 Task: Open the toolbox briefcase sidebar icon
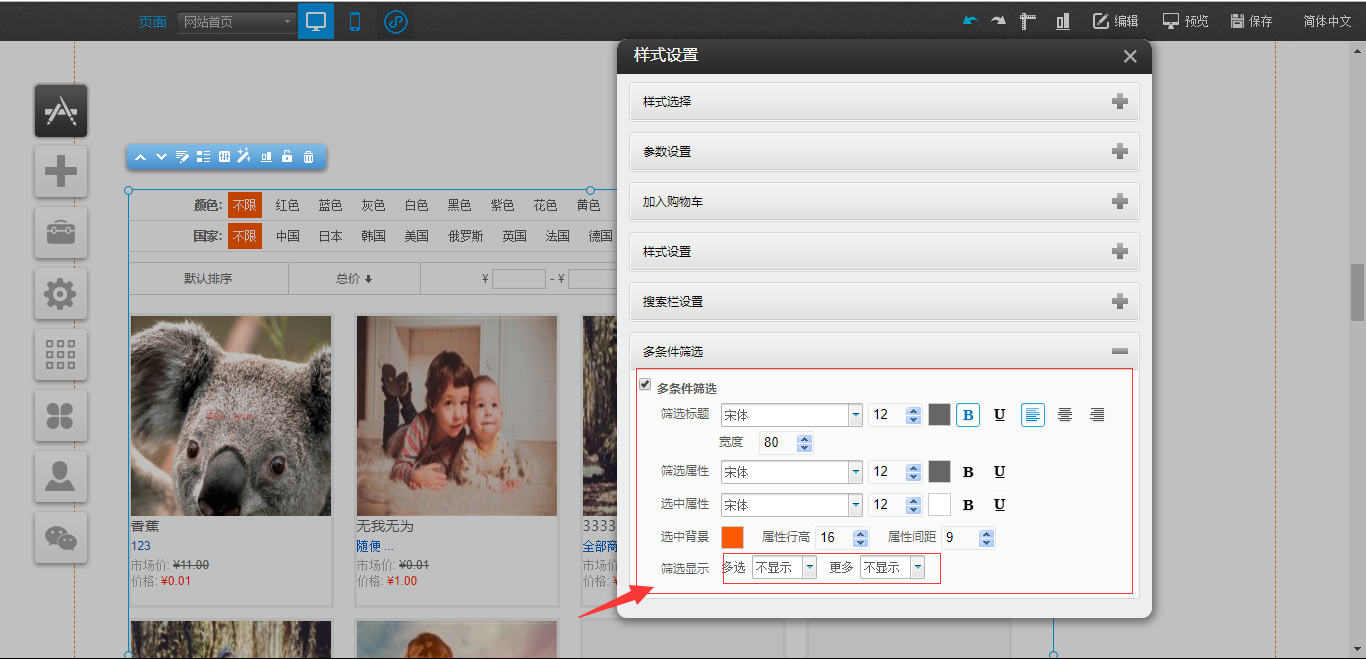[x=61, y=233]
